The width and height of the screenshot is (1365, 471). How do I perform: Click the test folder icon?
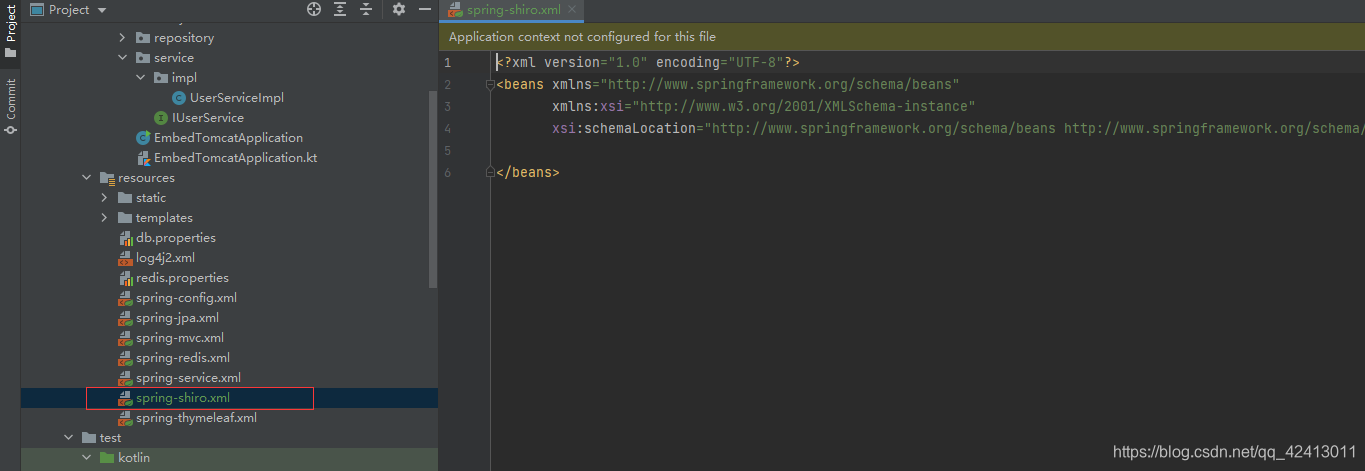[x=89, y=437]
